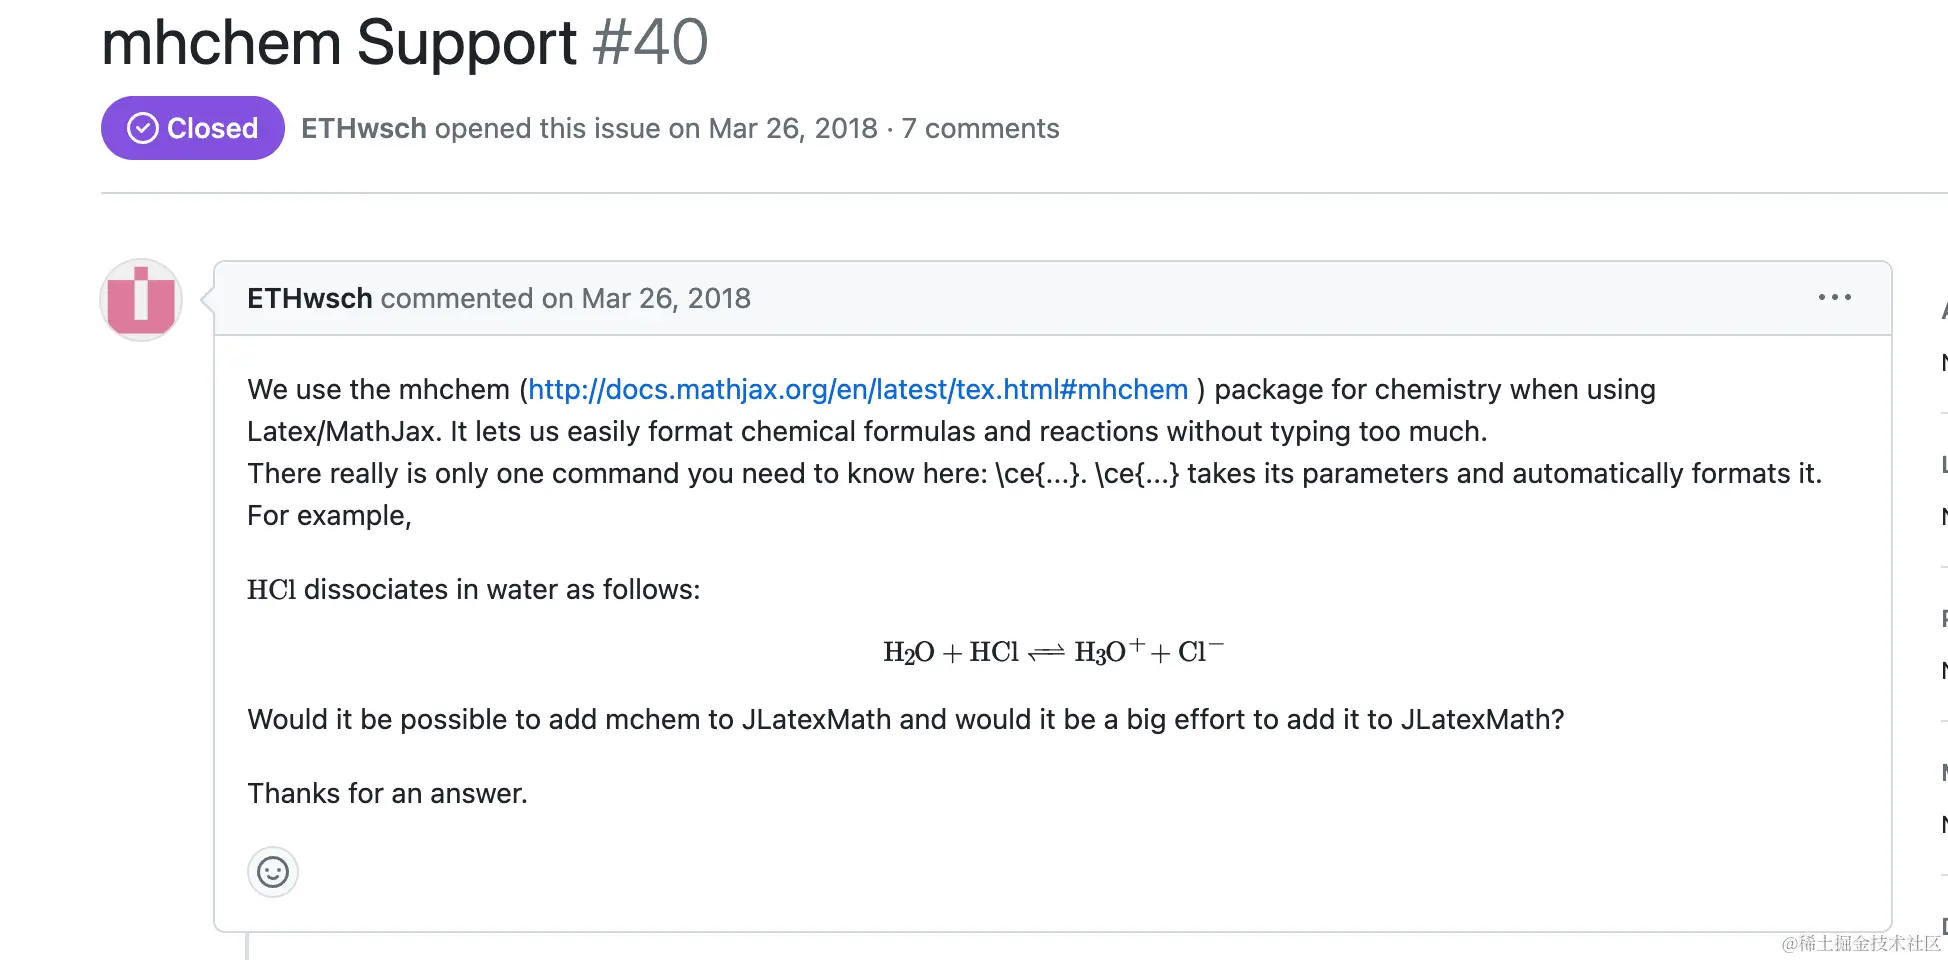Click ETHwsch username in the comment header
Viewport: 1948px width, 960px height.
tap(310, 298)
